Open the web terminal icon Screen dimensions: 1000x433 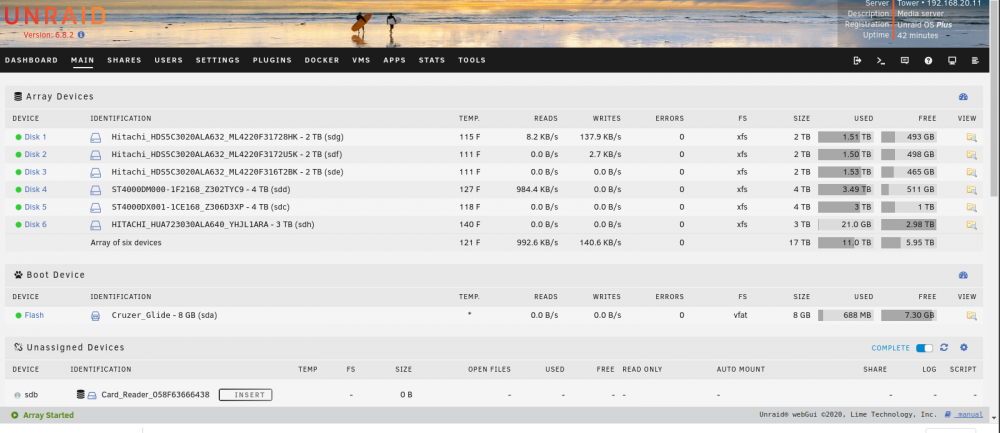tap(881, 61)
